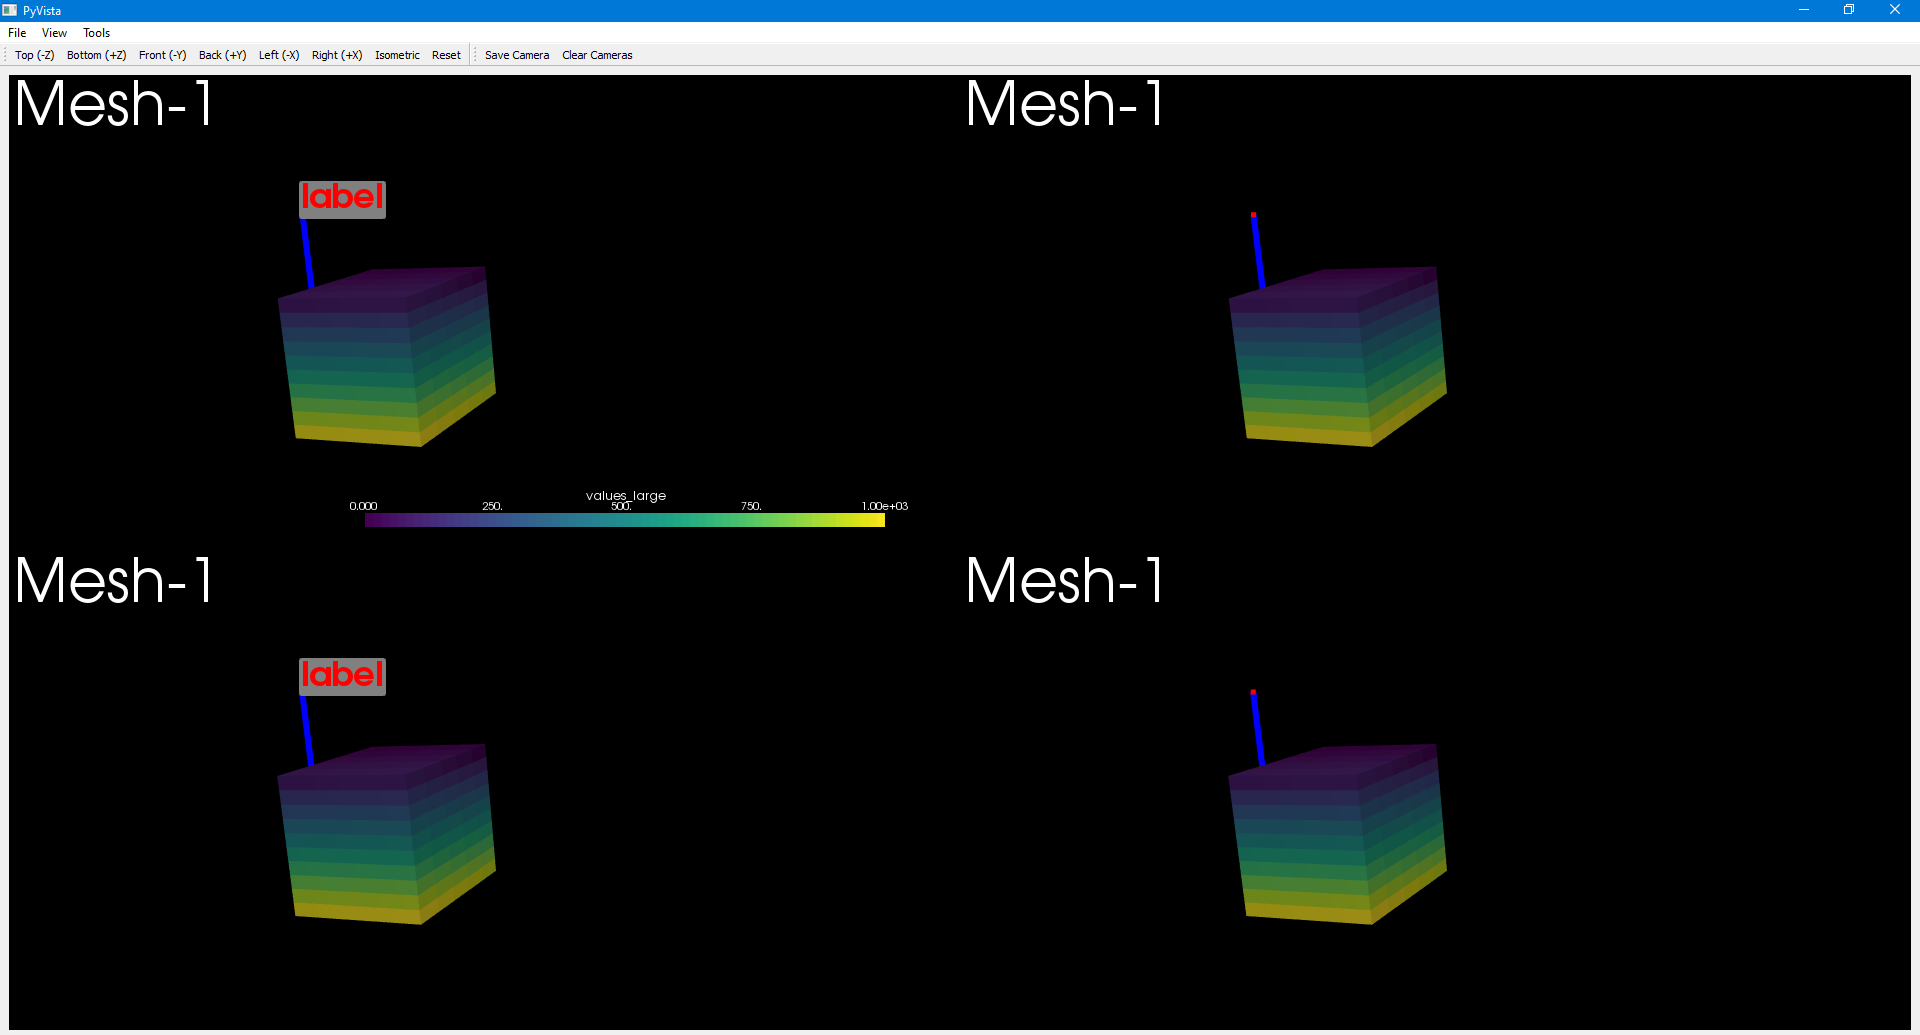Click the Mesh-1 title in the top-right viewport
The width and height of the screenshot is (1920, 1035).
tap(1064, 104)
